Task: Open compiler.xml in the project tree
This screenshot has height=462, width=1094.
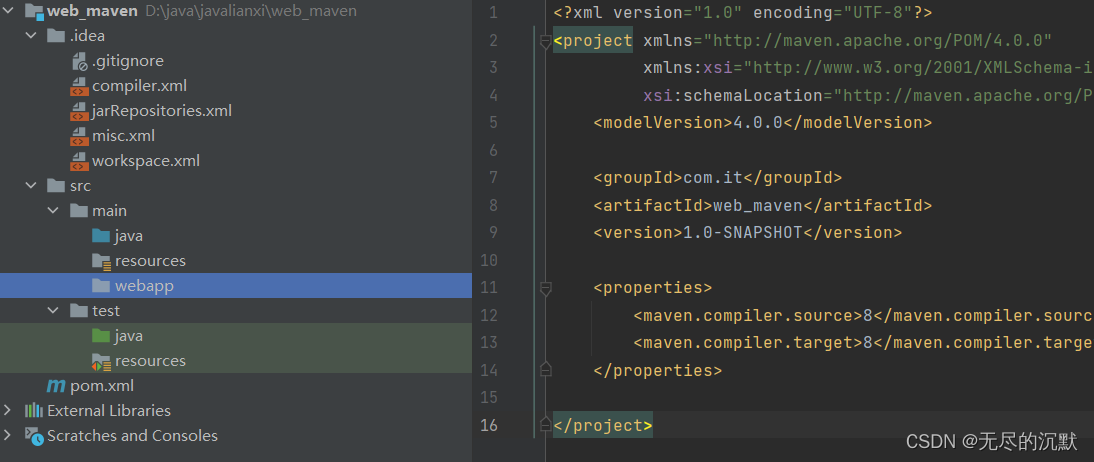Action: point(140,87)
